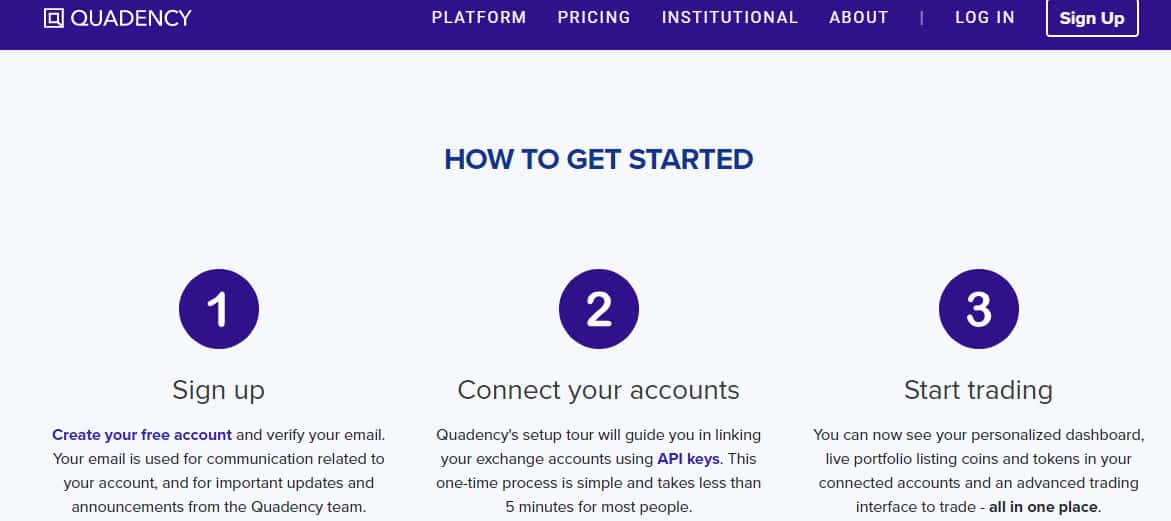Image resolution: width=1171 pixels, height=521 pixels.
Task: Click the "Sign up" step title
Action: (218, 389)
